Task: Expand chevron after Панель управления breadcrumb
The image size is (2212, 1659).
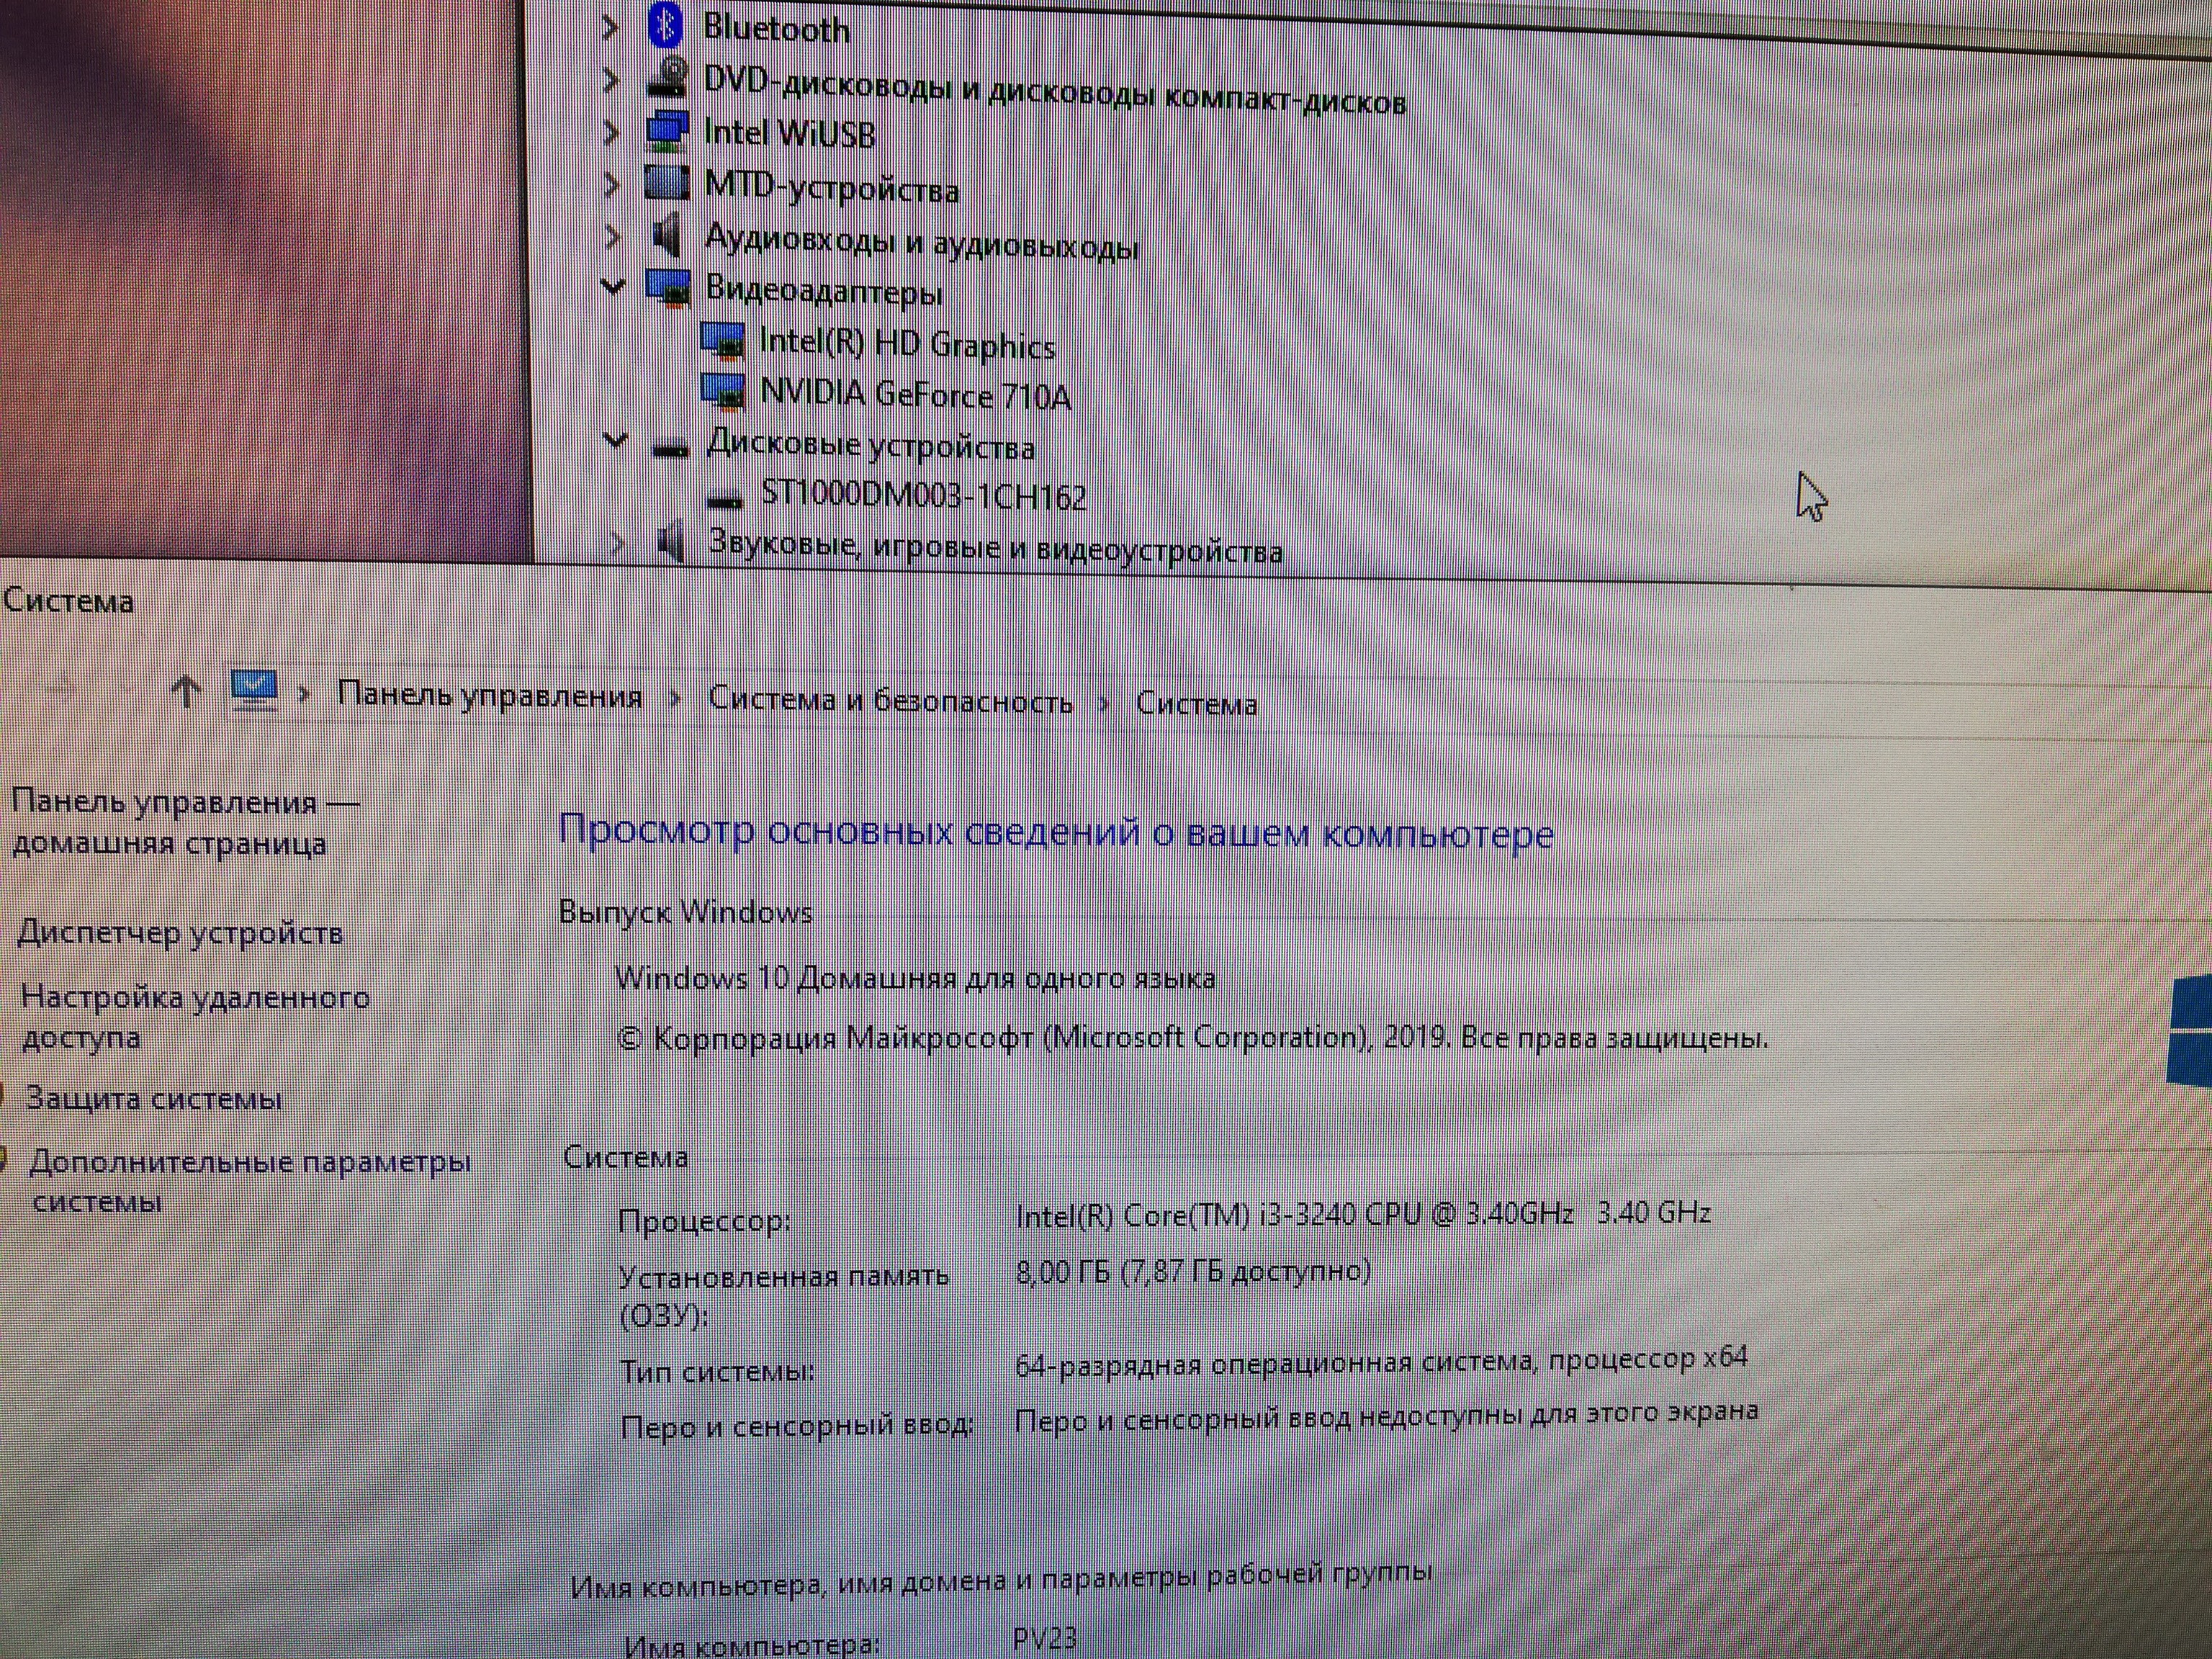Action: [x=676, y=698]
